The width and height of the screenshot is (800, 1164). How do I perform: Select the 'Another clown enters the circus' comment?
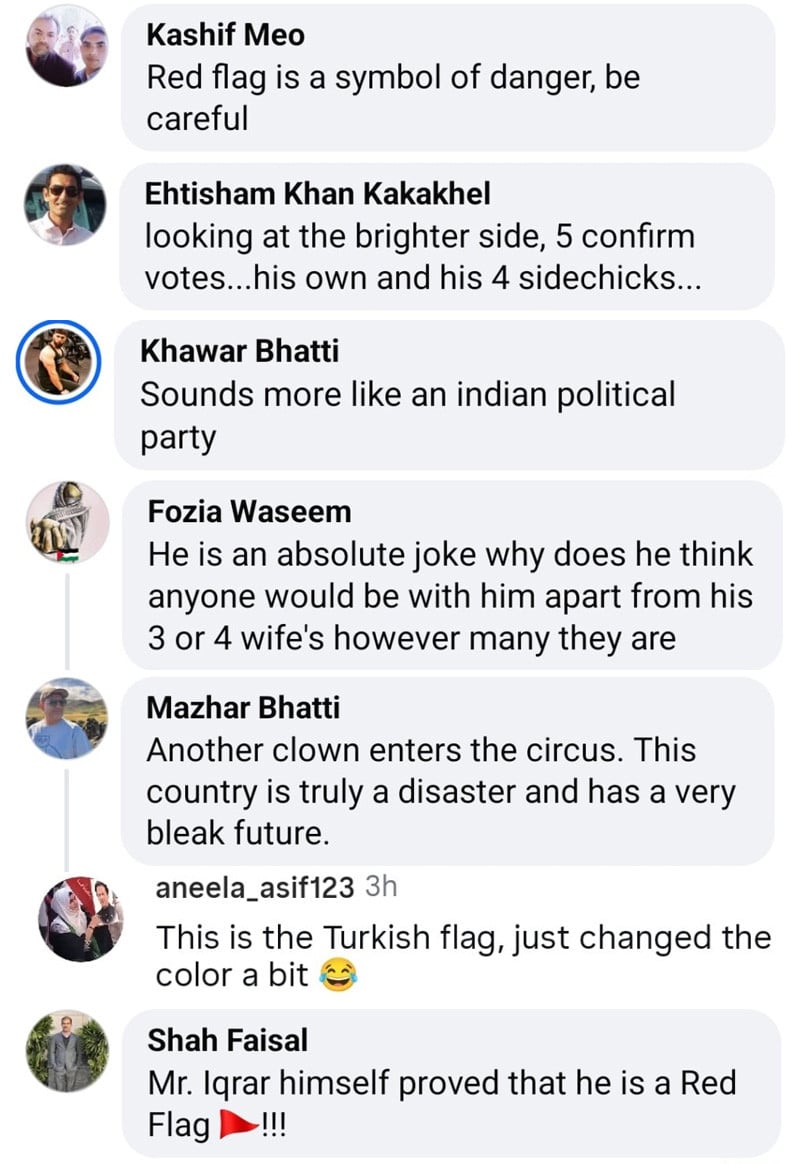[x=440, y=791]
